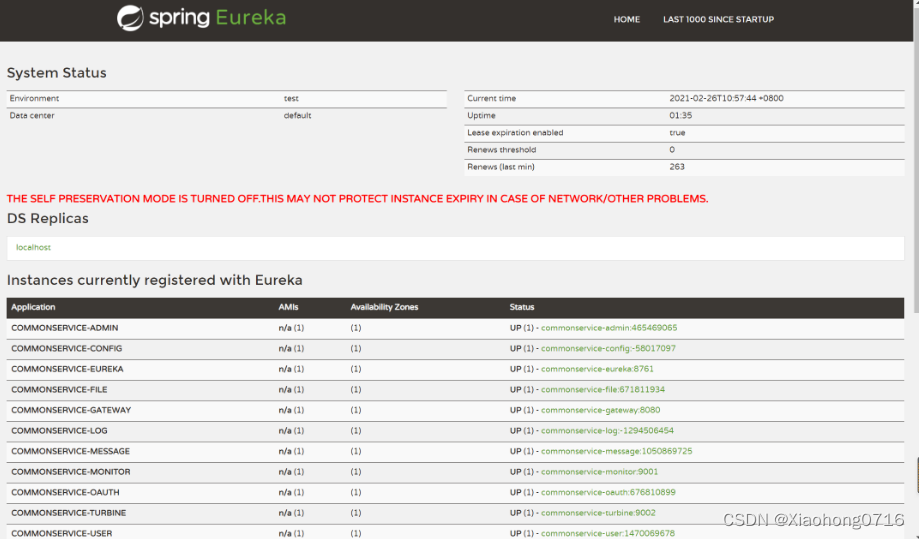Click the Spring Eureka logo
Image resolution: width=919 pixels, height=539 pixels.
coord(201,18)
